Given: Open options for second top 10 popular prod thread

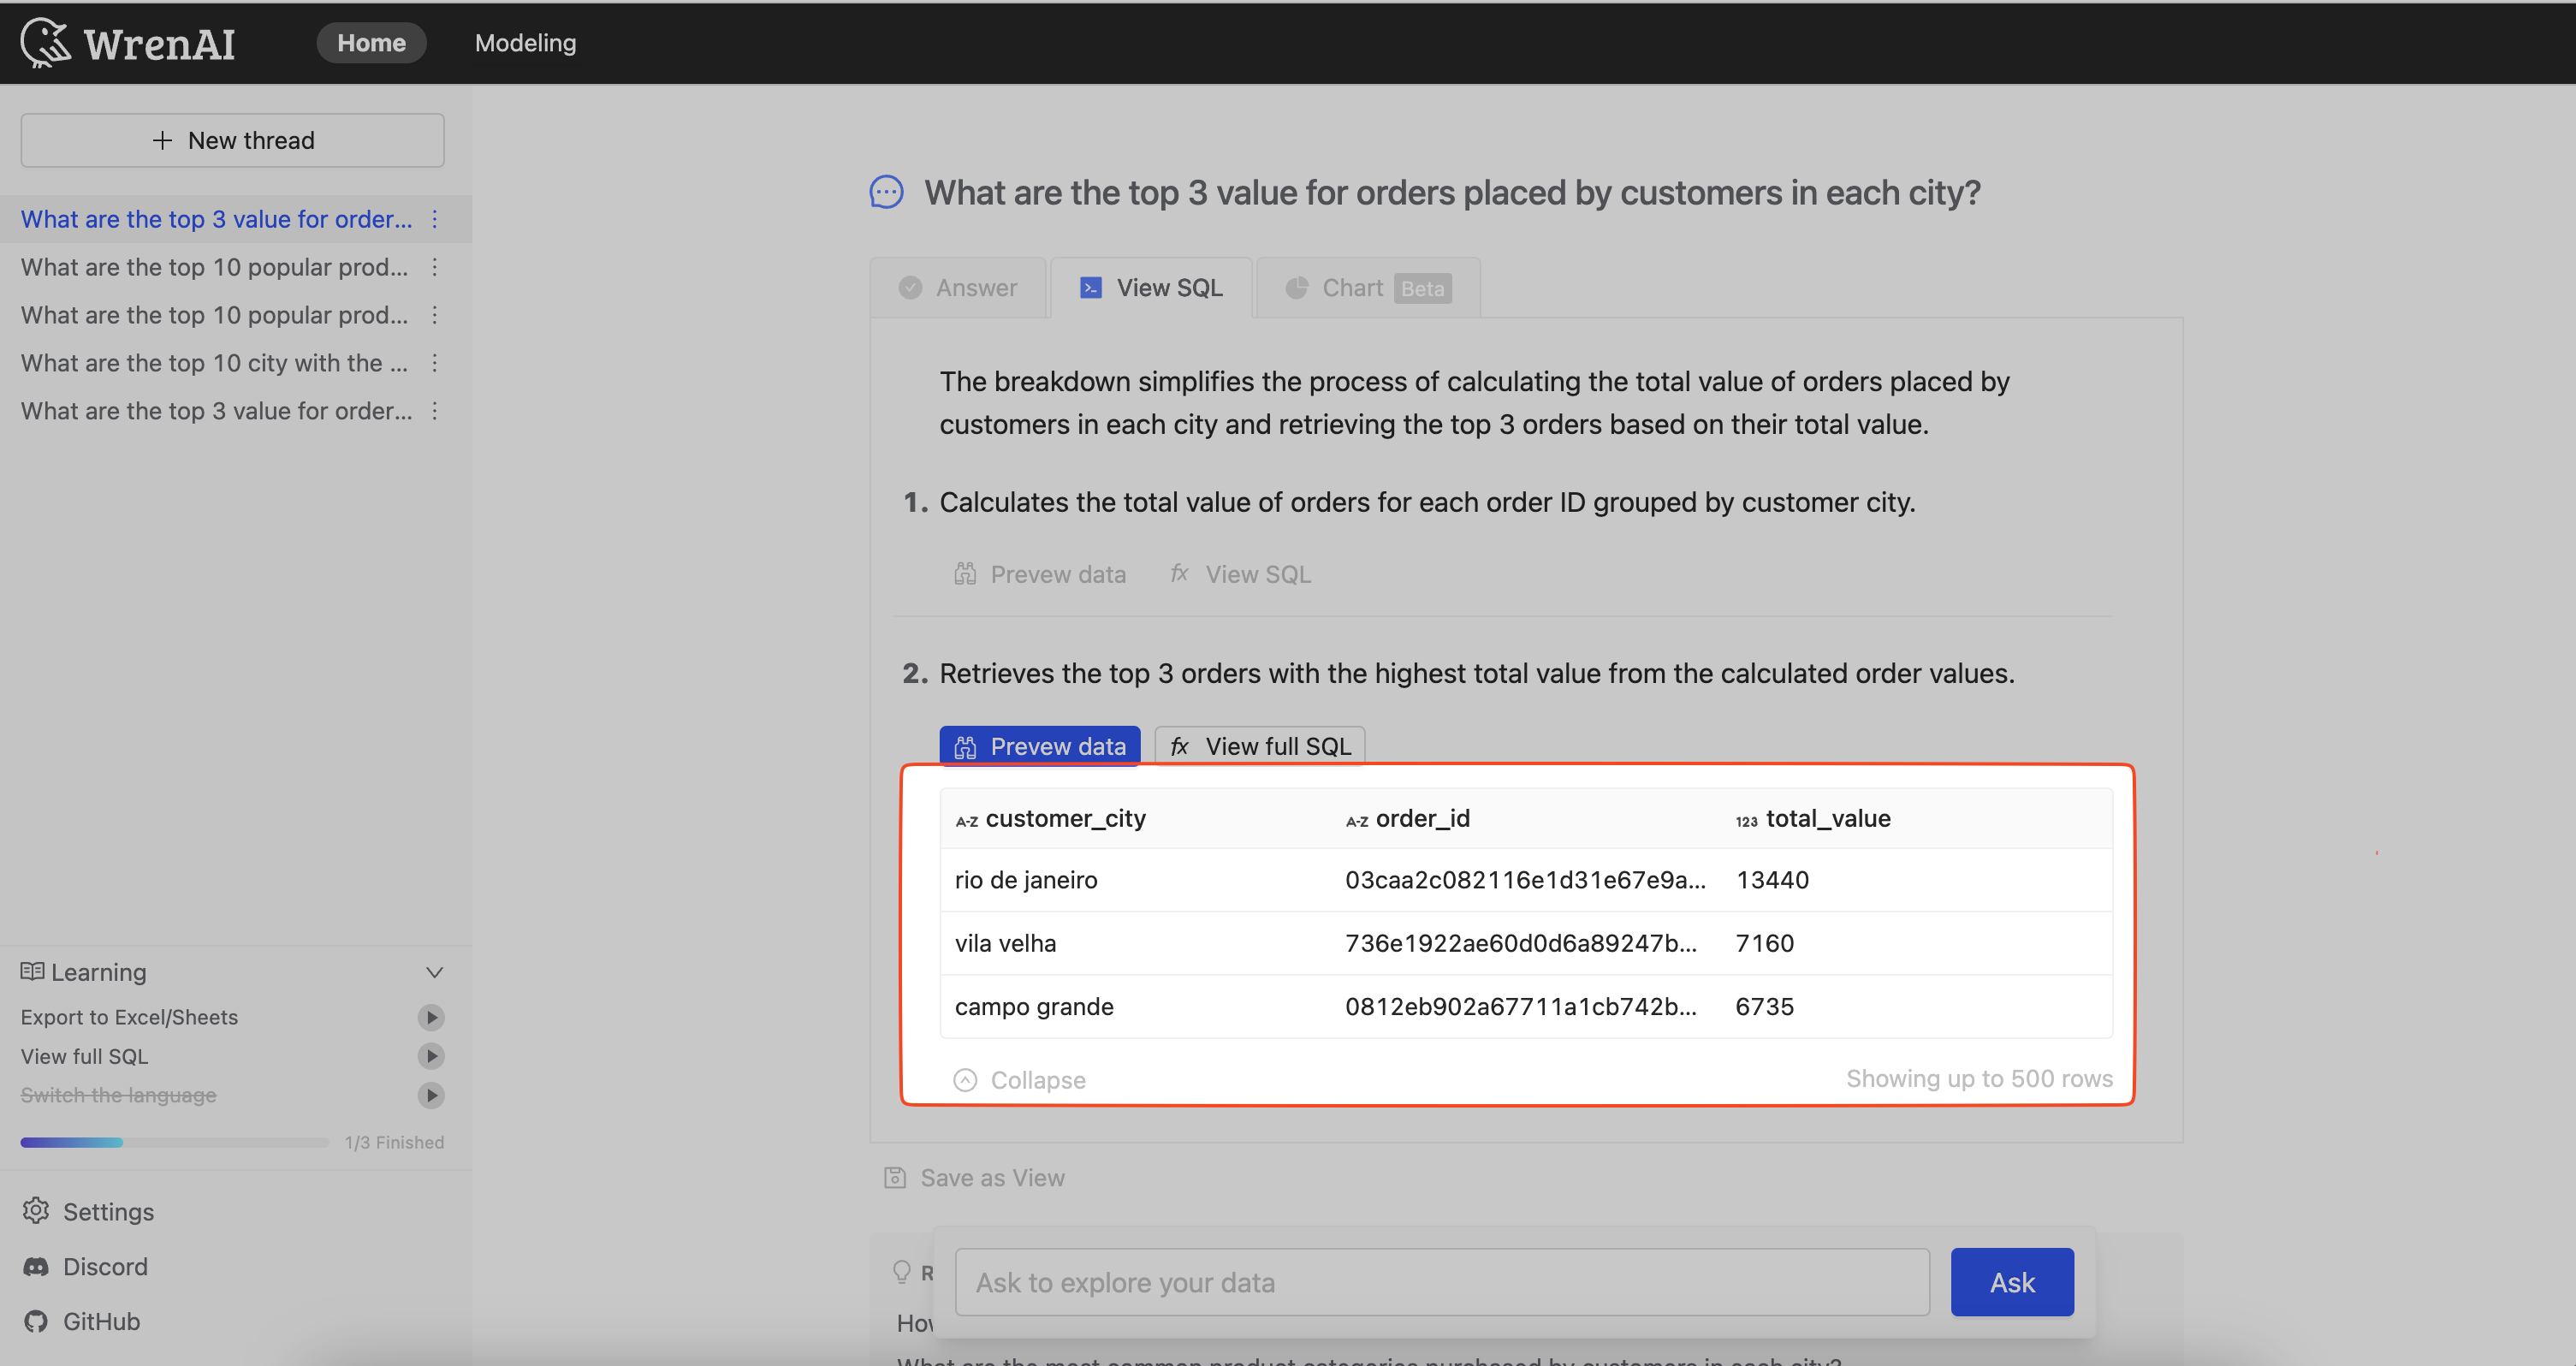Looking at the screenshot, I should click(x=434, y=315).
